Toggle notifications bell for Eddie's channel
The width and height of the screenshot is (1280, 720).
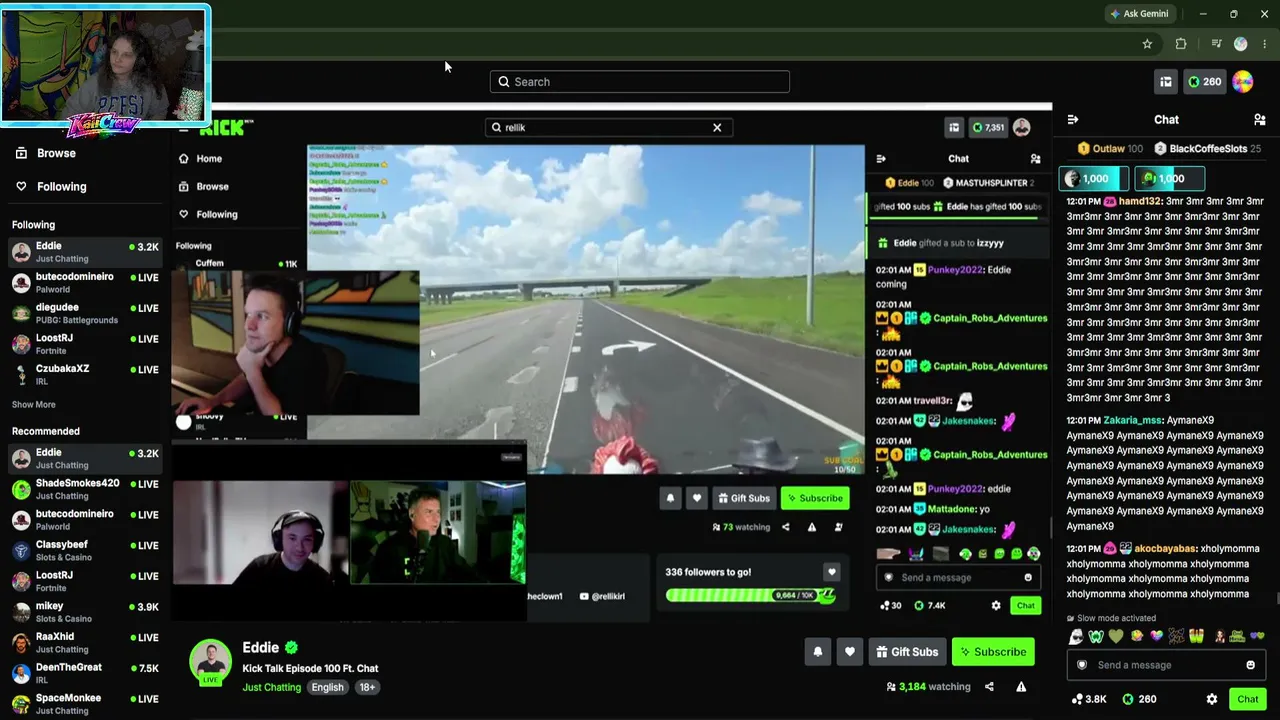(x=818, y=652)
